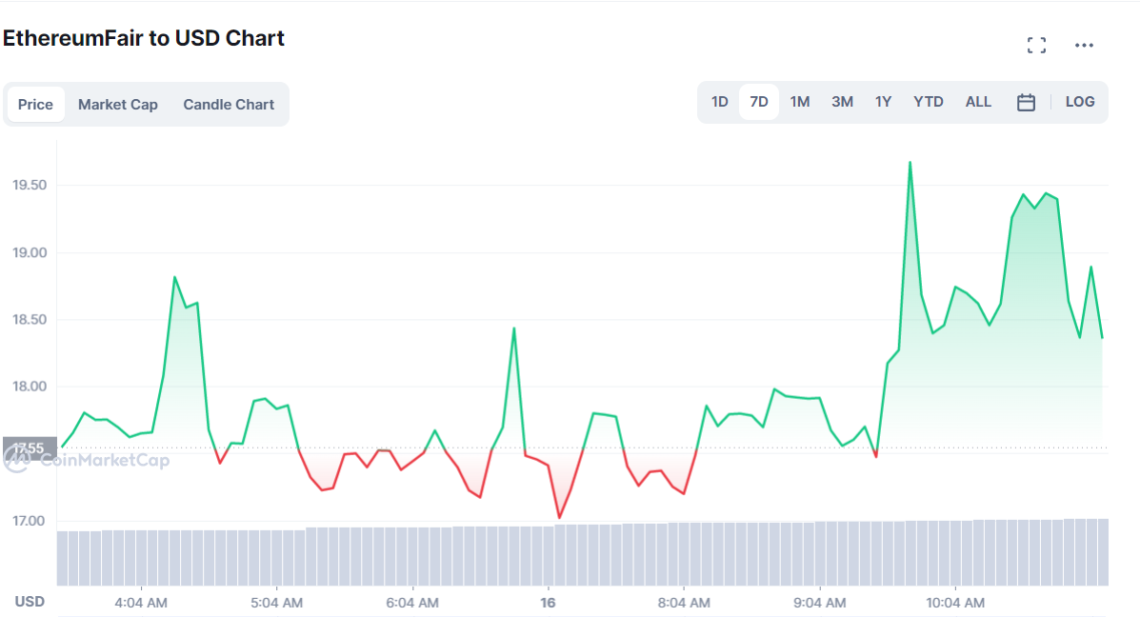This screenshot has width=1140, height=617.
Task: Switch to the Market Cap tab
Action: click(118, 104)
